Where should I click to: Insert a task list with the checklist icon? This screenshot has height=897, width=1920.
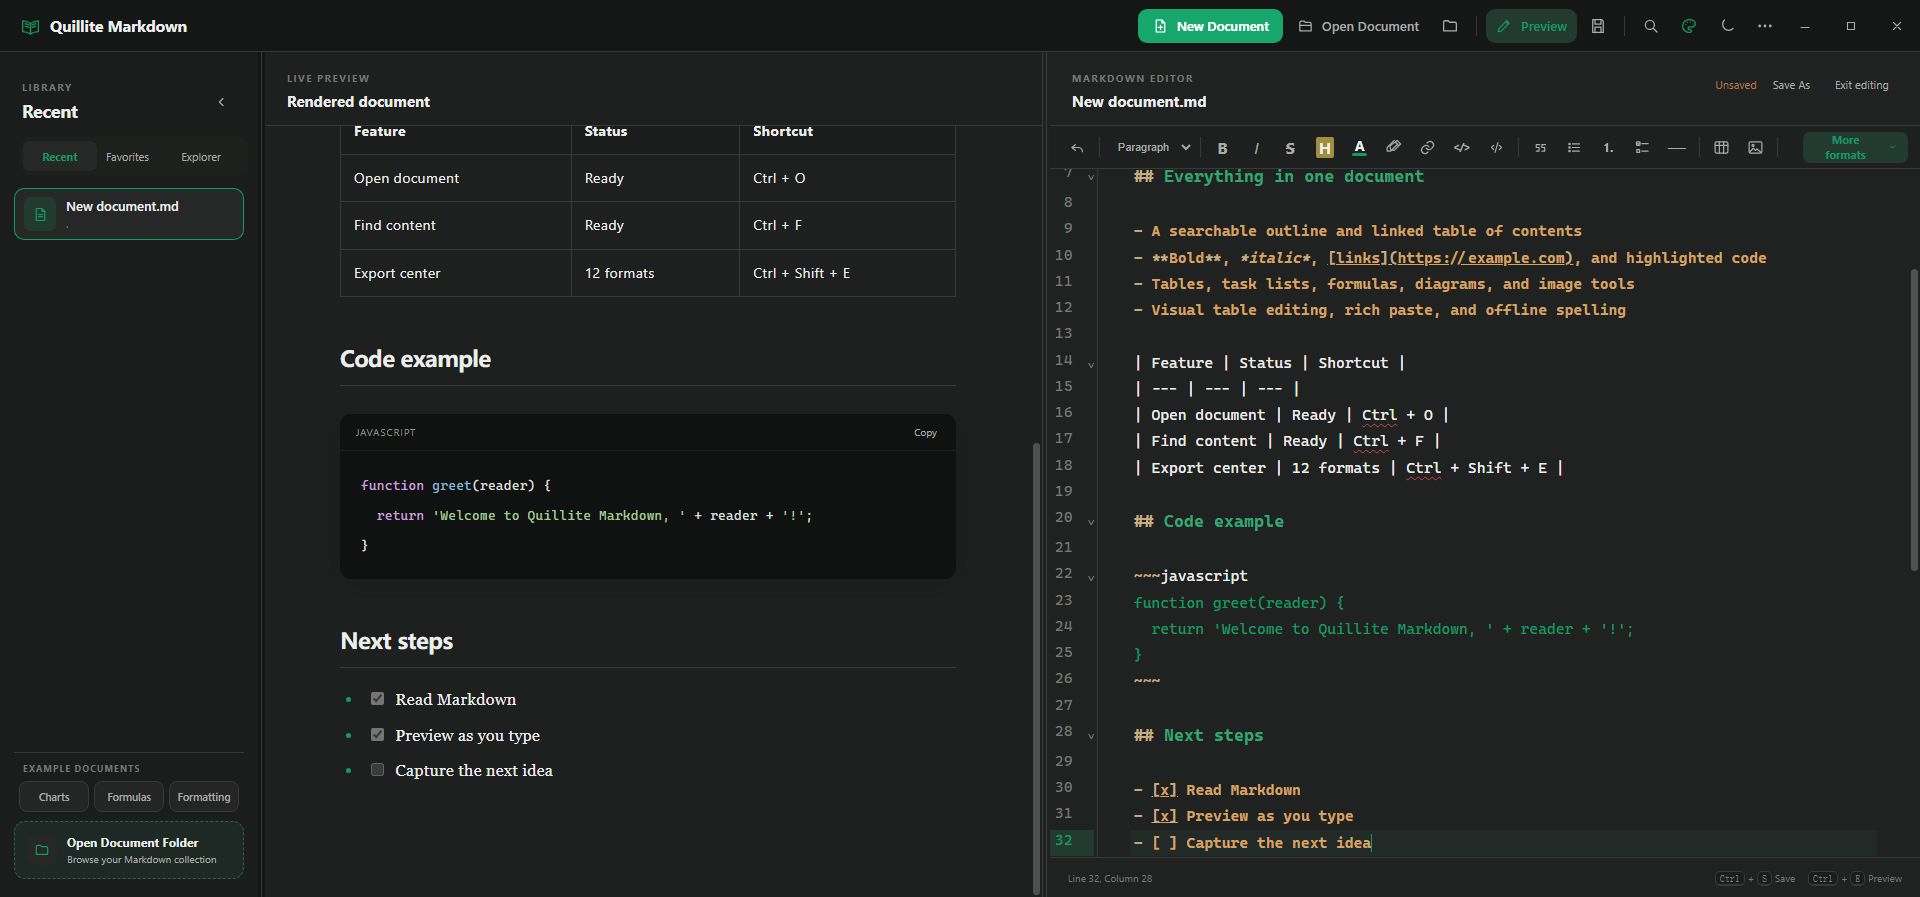(1642, 147)
